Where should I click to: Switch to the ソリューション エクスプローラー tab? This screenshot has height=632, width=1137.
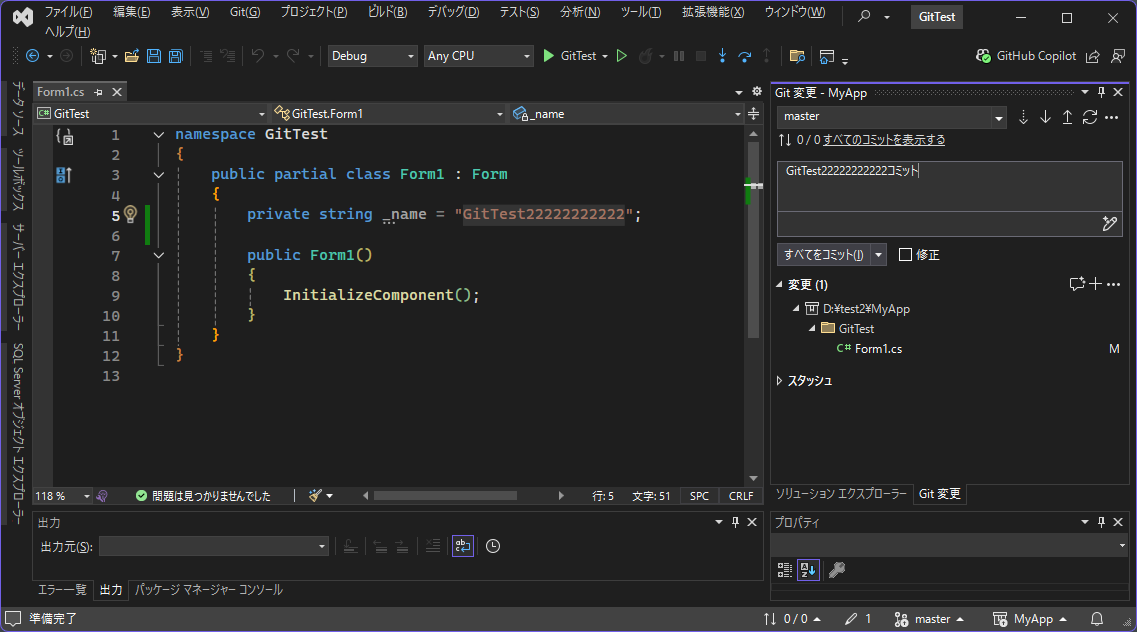[x=841, y=494]
